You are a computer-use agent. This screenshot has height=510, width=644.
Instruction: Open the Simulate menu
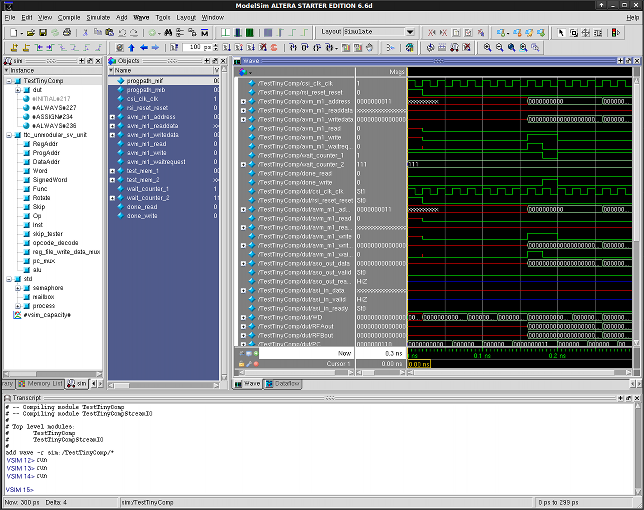pos(97,17)
